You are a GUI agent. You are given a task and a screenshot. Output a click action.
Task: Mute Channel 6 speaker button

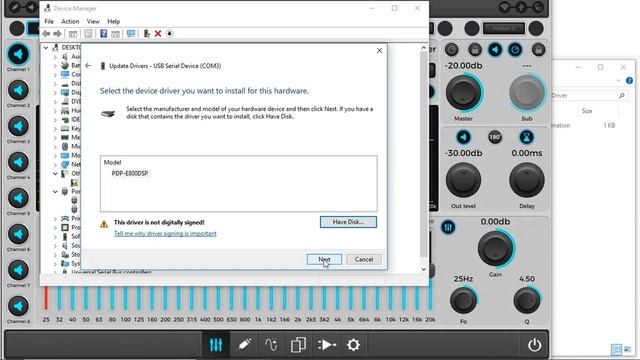pyautogui.click(x=18, y=234)
